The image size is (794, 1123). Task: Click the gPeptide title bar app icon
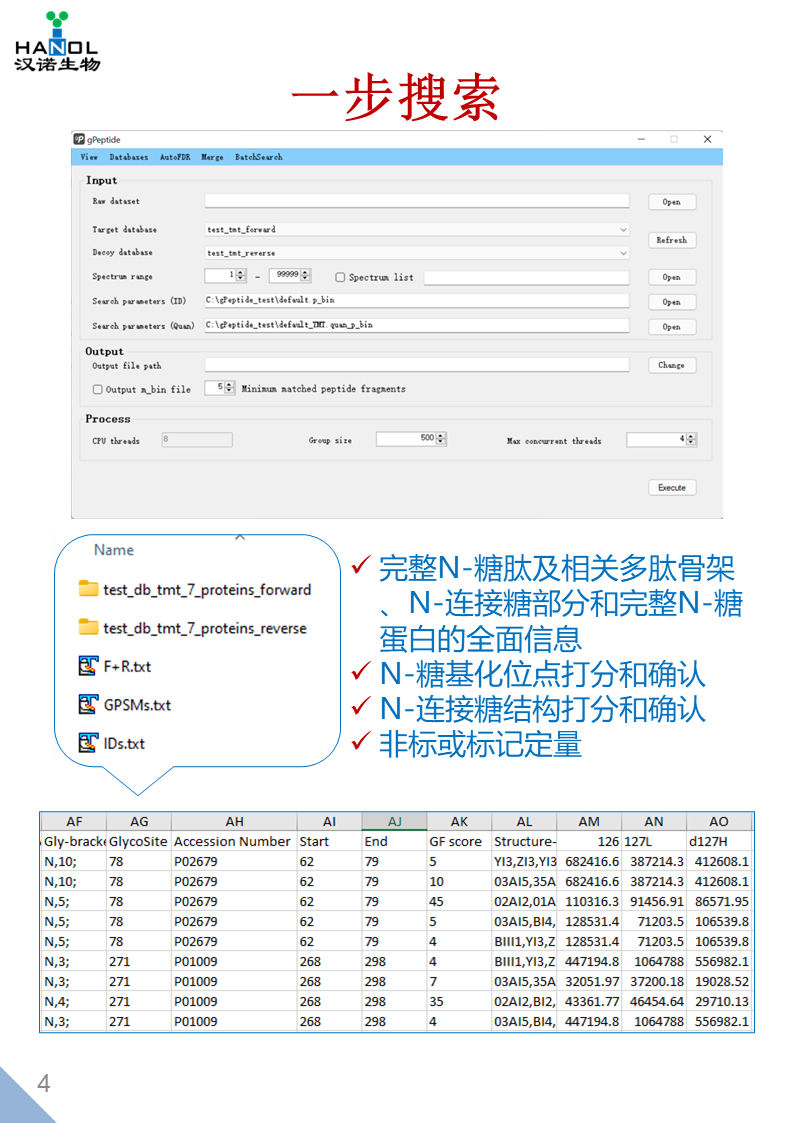pyautogui.click(x=79, y=139)
